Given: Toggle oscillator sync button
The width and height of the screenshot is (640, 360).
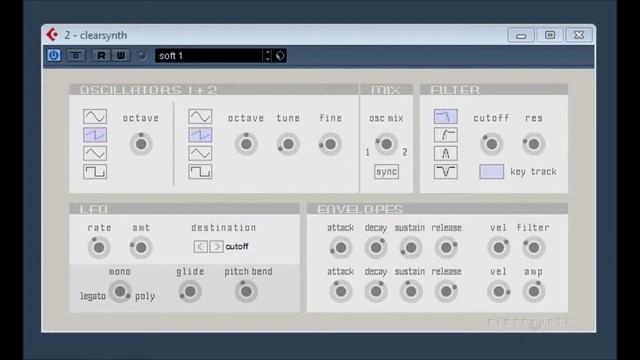Looking at the screenshot, I should click(387, 172).
